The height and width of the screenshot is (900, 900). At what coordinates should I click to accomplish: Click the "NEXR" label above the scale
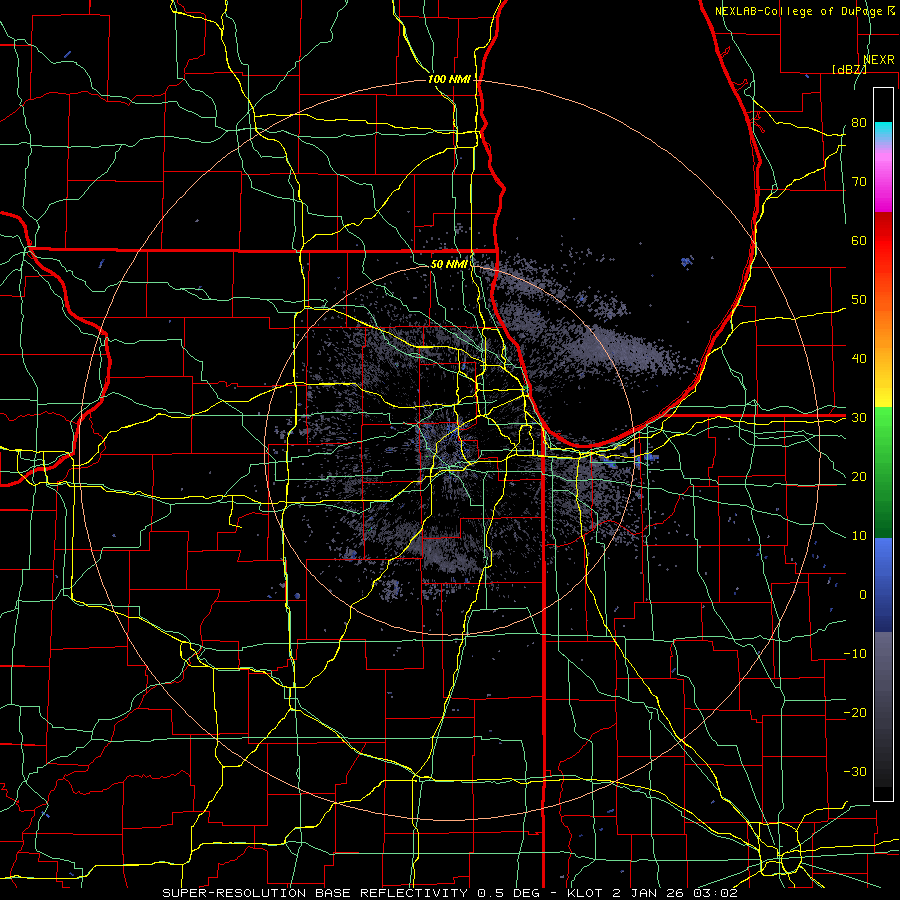point(878,60)
